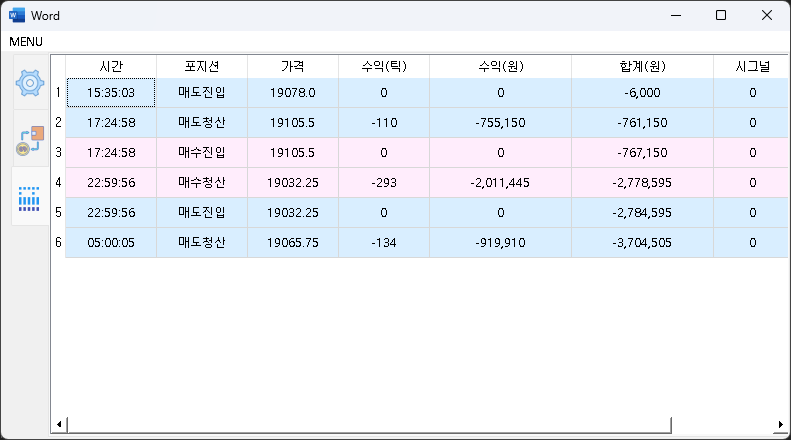Select the orange flow-link sidebar icon
This screenshot has width=791, height=440.
pyautogui.click(x=30, y=141)
